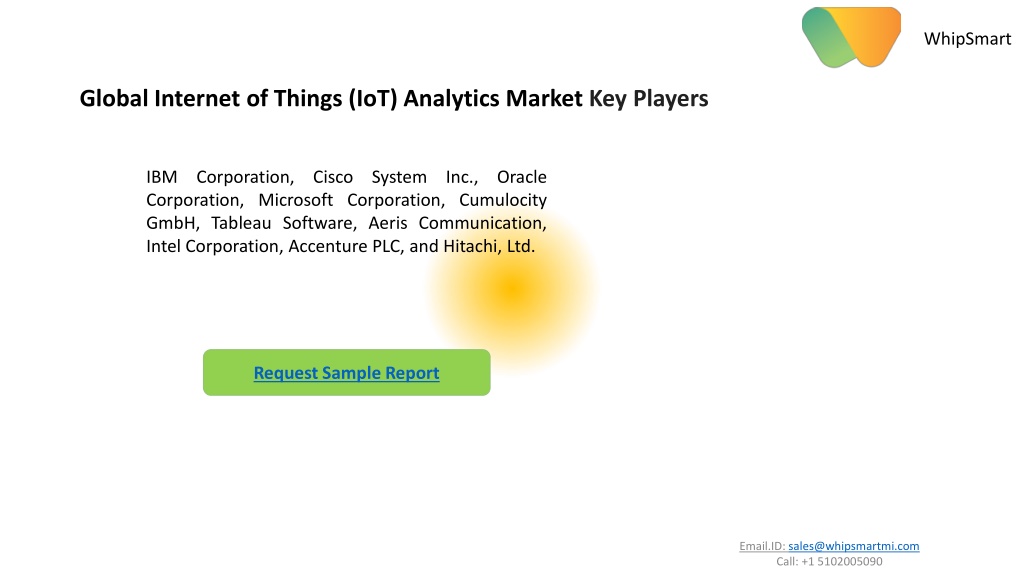
Task: Click on the text Aeris Communication
Action: [x=457, y=223]
